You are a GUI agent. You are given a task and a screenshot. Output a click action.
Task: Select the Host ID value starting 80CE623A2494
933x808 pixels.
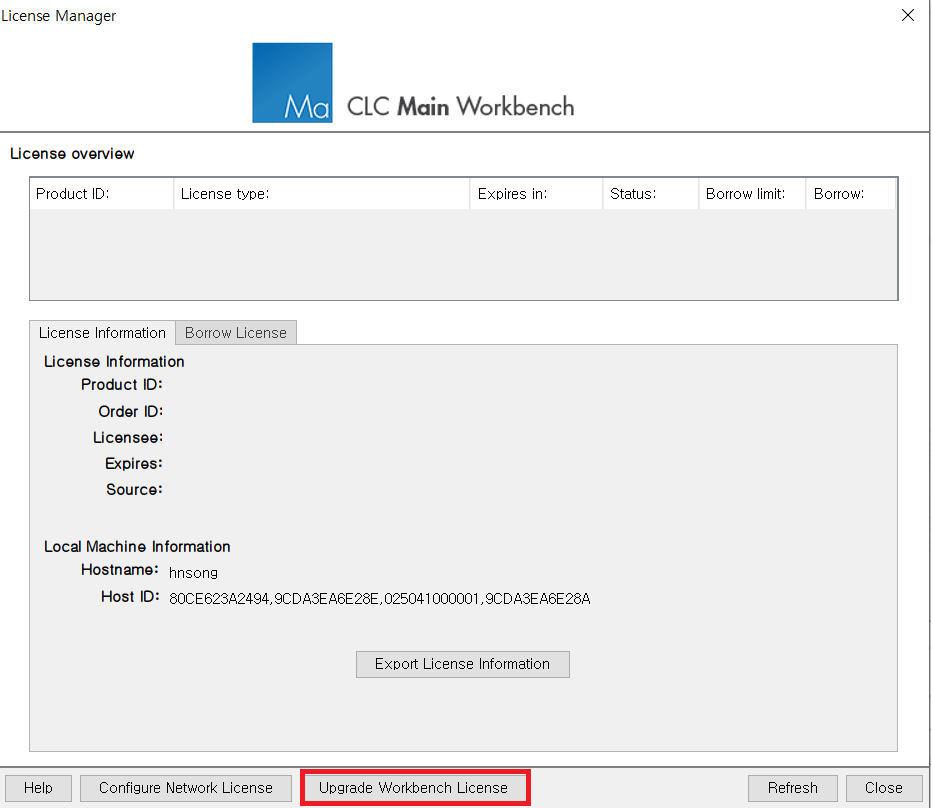pos(380,599)
